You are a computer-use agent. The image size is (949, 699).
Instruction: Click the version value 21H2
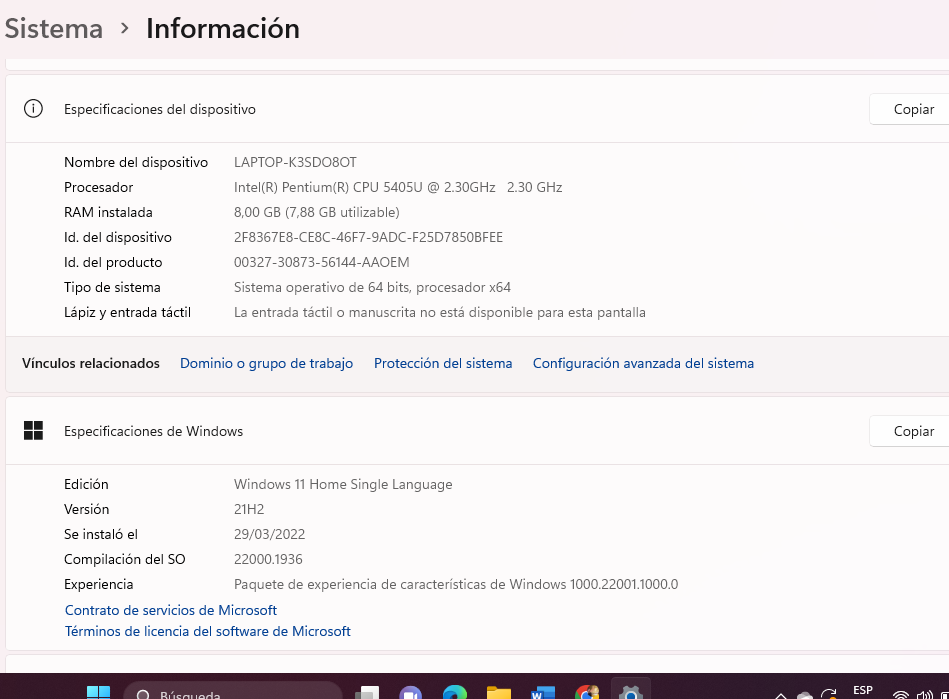coord(249,509)
